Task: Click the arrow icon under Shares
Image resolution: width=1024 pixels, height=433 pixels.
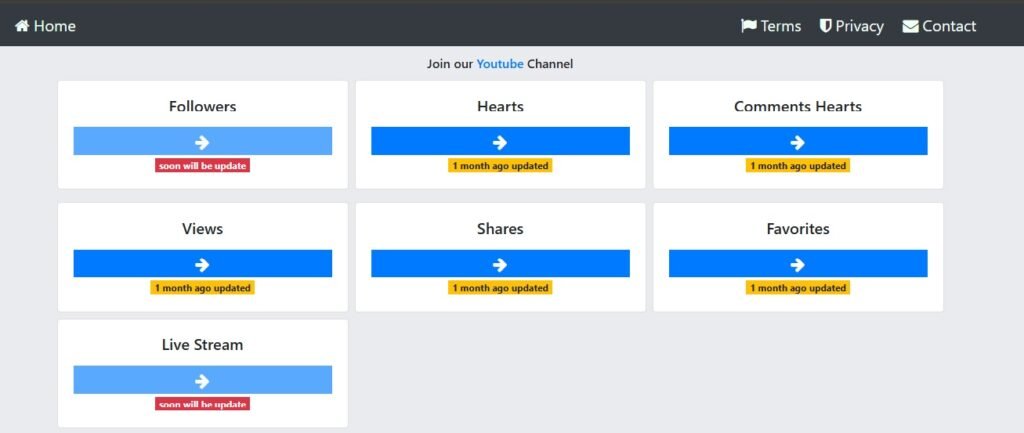Action: point(500,264)
